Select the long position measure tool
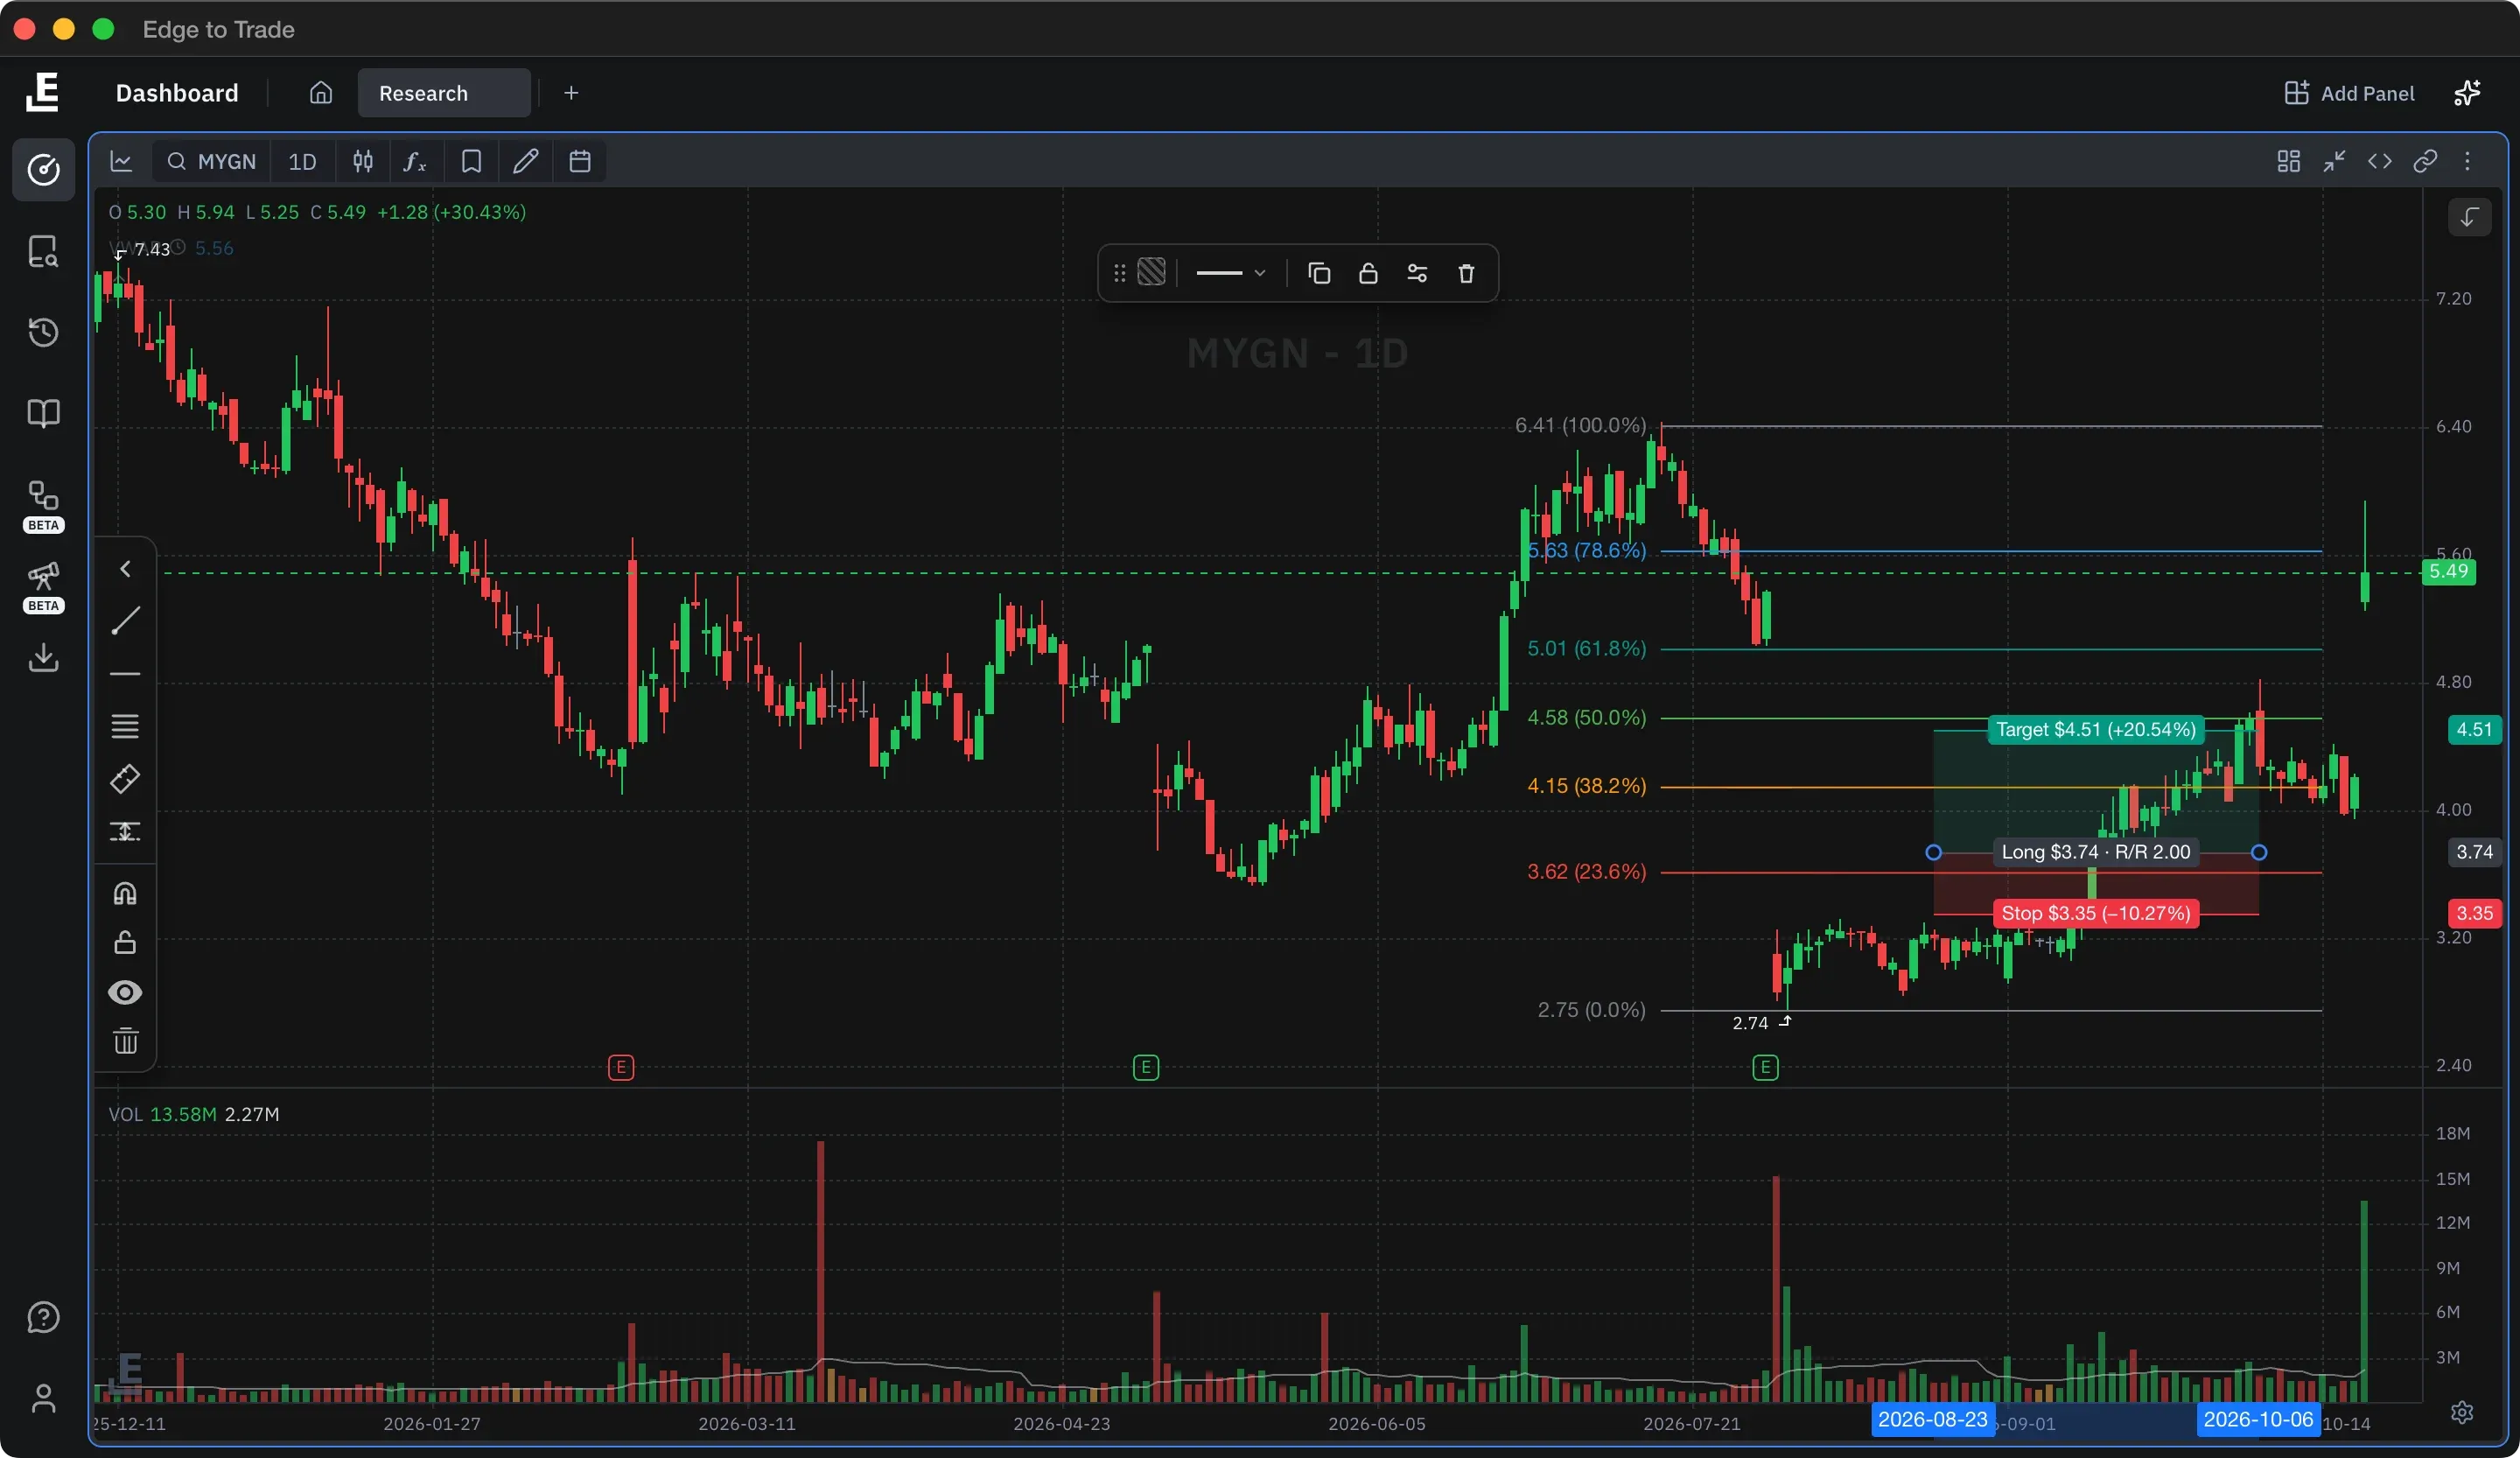The width and height of the screenshot is (2520, 1458). (125, 831)
